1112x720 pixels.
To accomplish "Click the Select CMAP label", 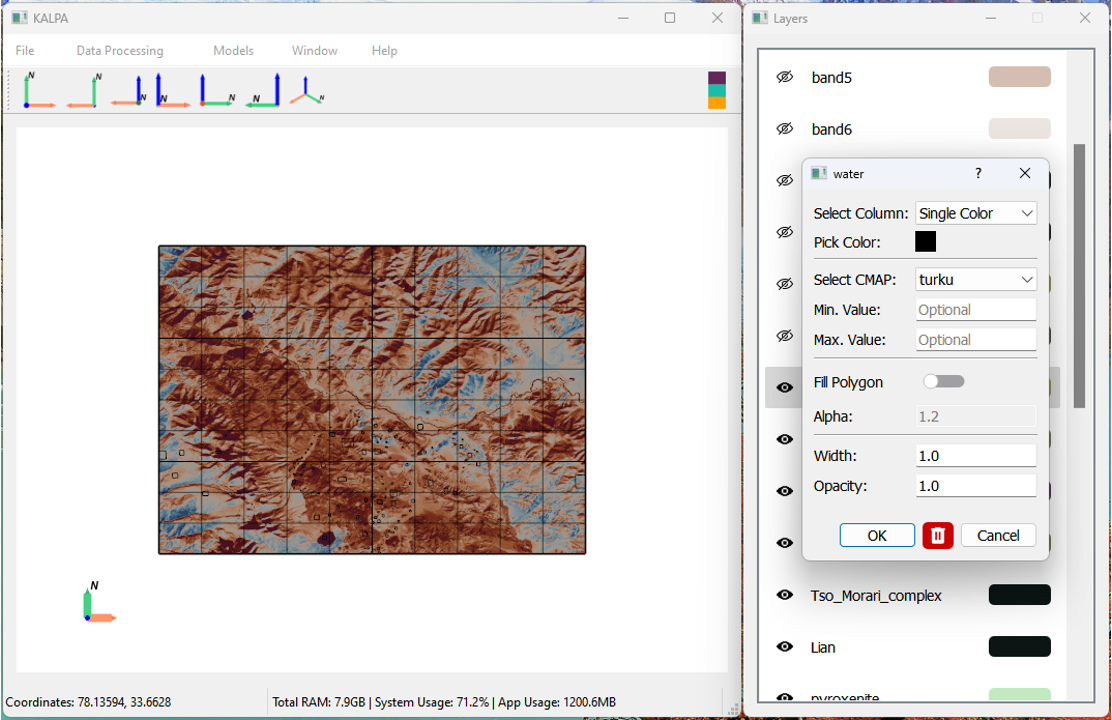I will click(855, 279).
